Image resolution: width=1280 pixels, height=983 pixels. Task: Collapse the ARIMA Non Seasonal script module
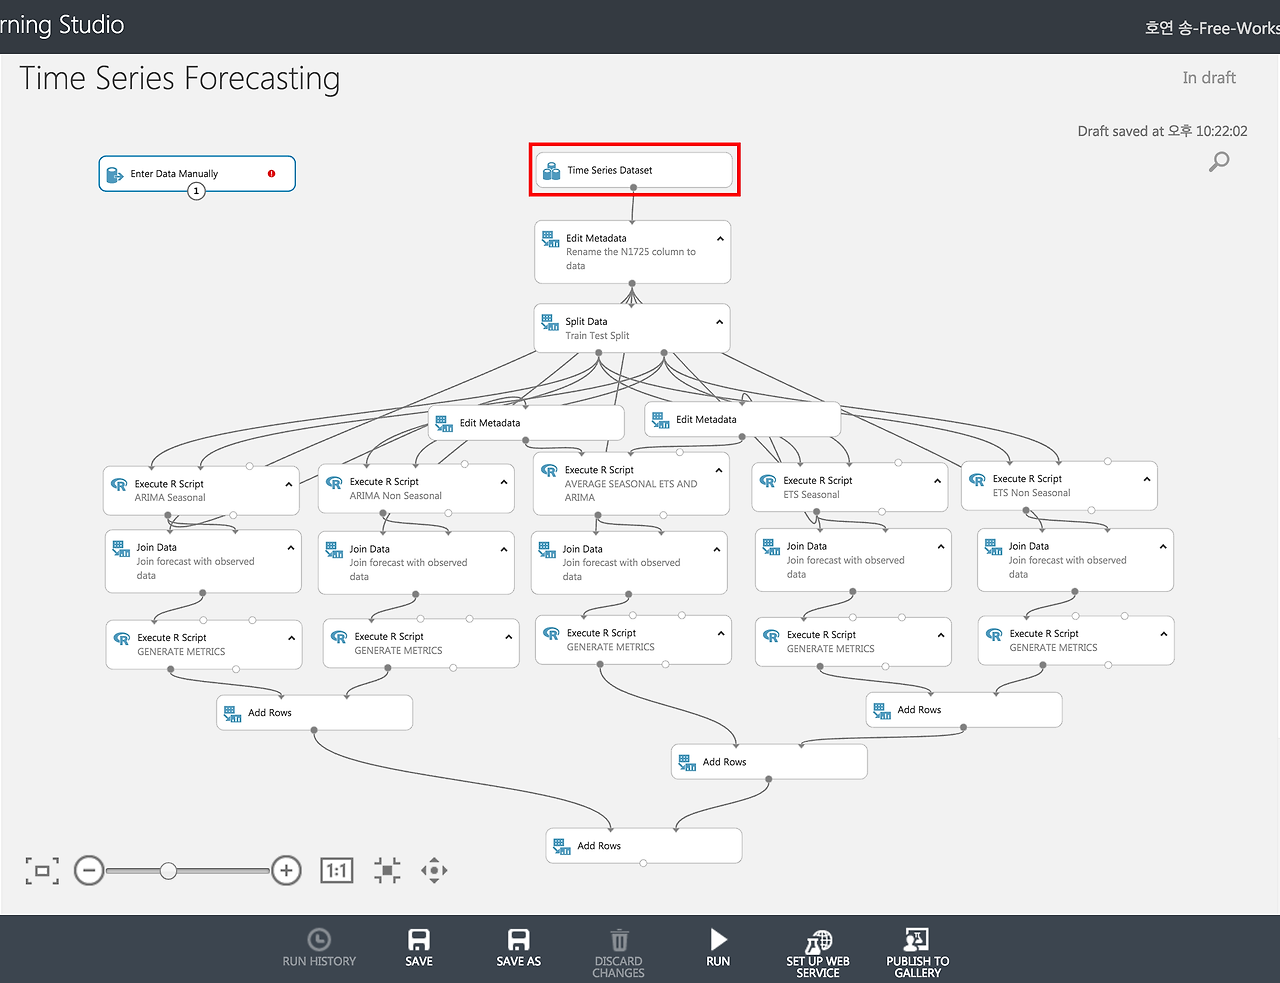click(x=504, y=482)
